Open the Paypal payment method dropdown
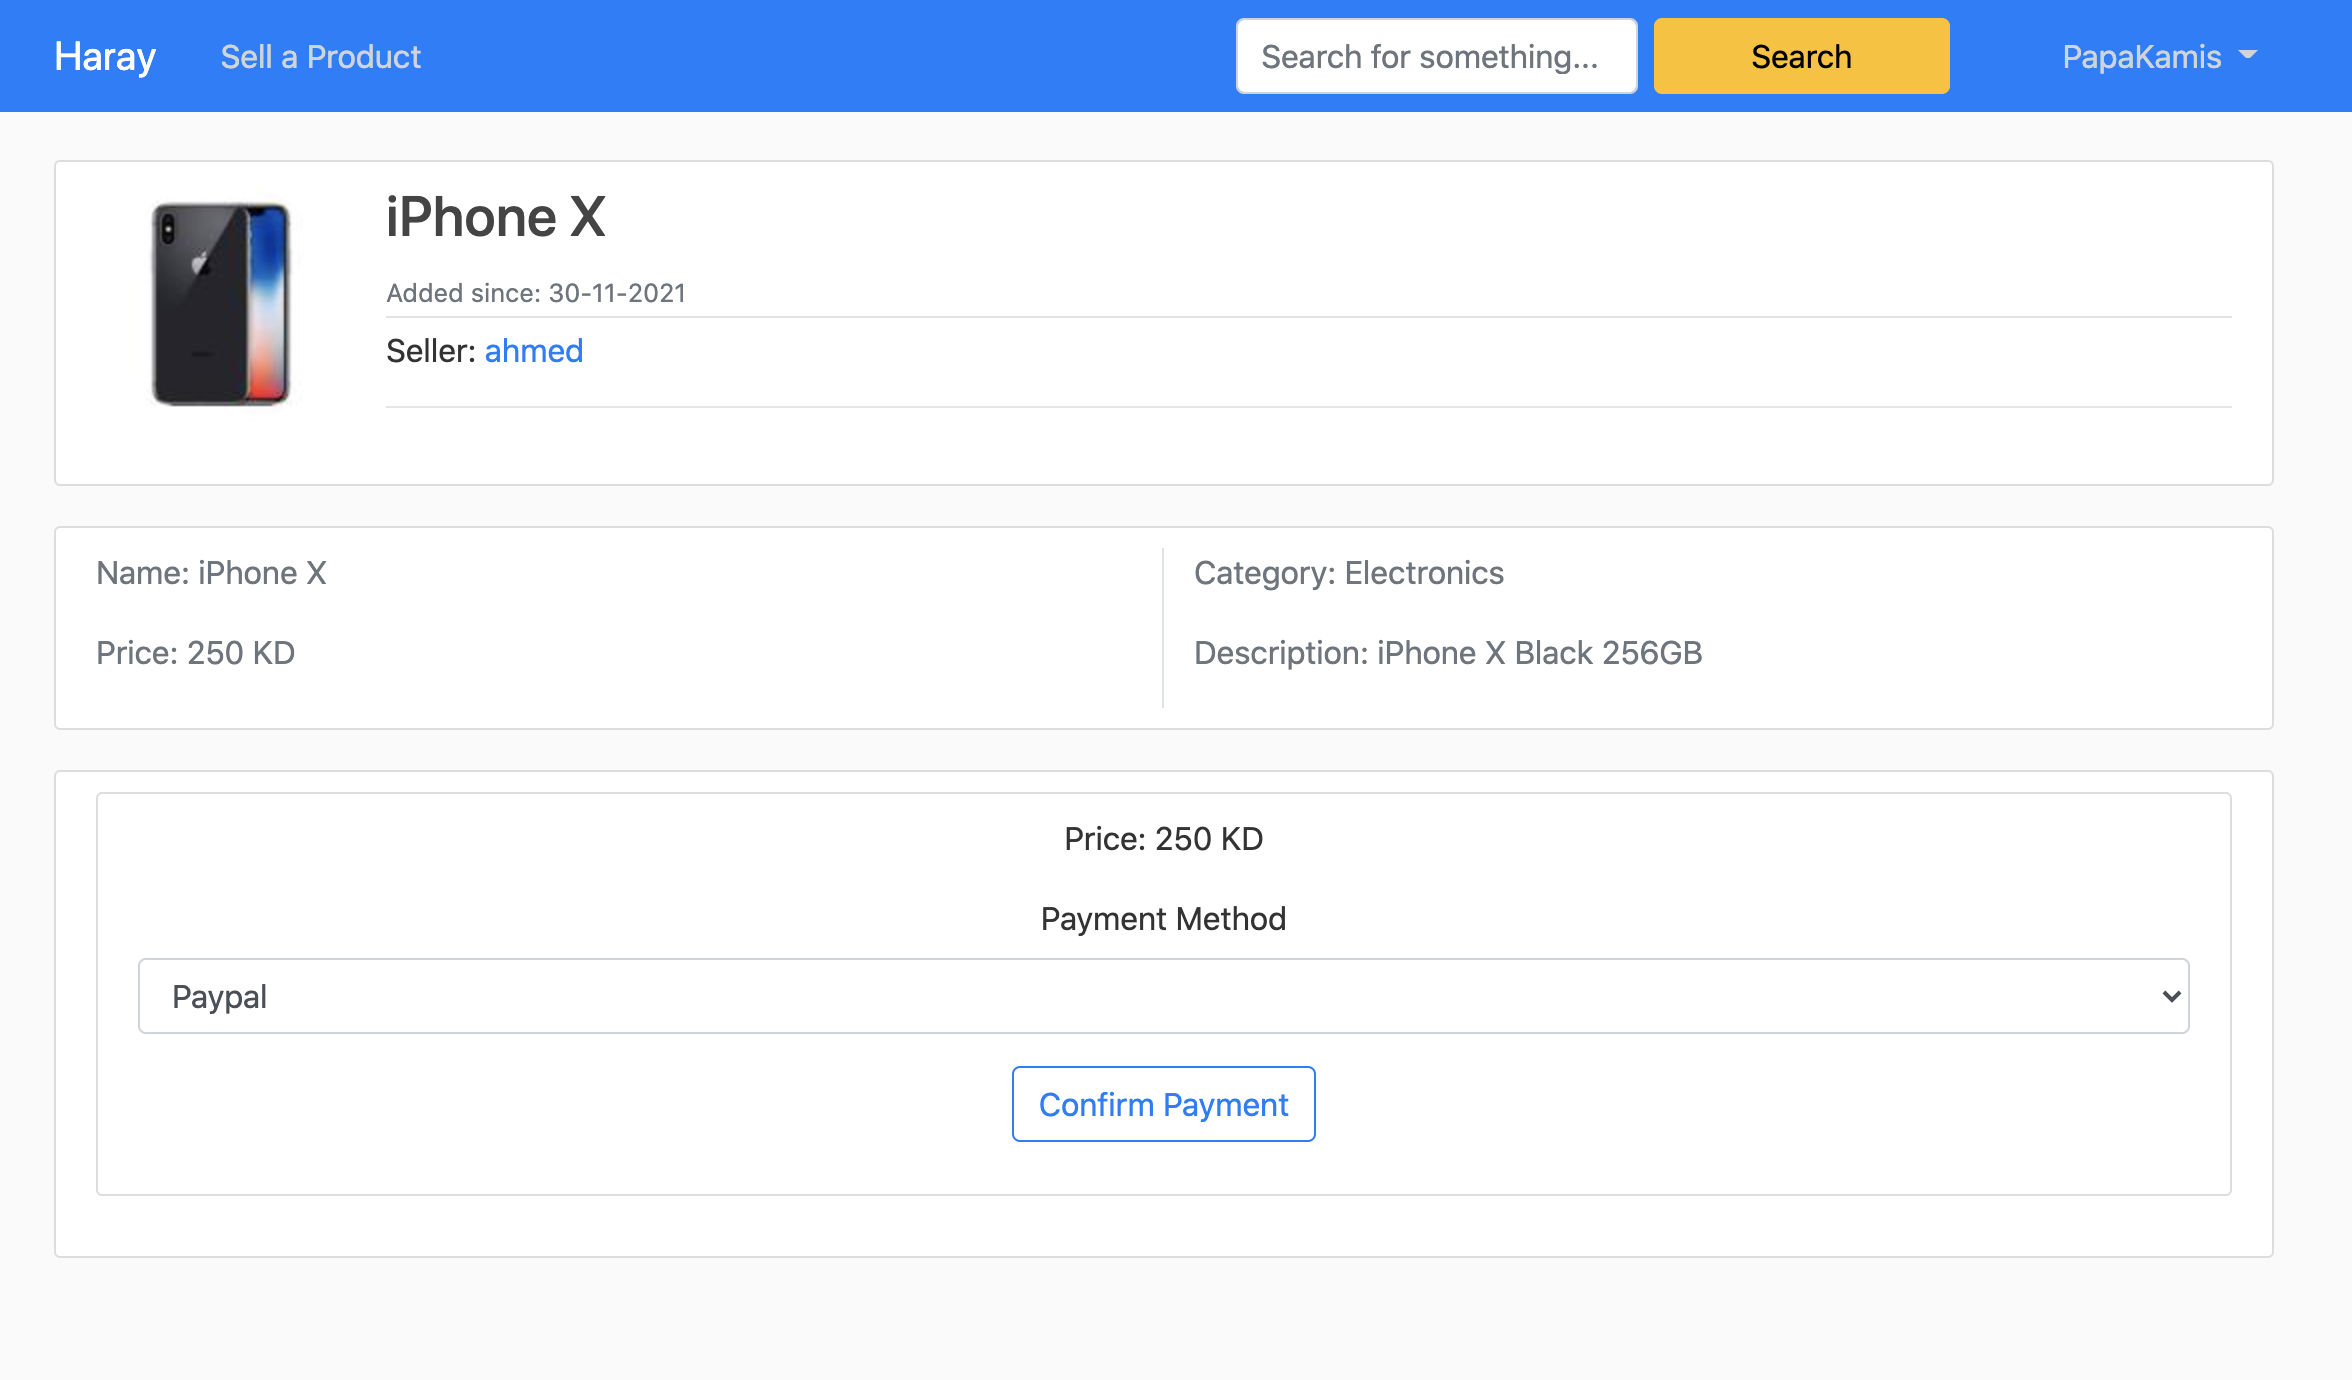This screenshot has width=2352, height=1380. tap(1163, 995)
